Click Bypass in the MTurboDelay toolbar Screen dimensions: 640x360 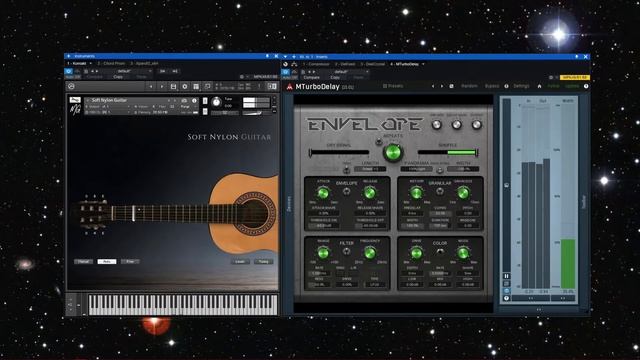pyautogui.click(x=492, y=86)
